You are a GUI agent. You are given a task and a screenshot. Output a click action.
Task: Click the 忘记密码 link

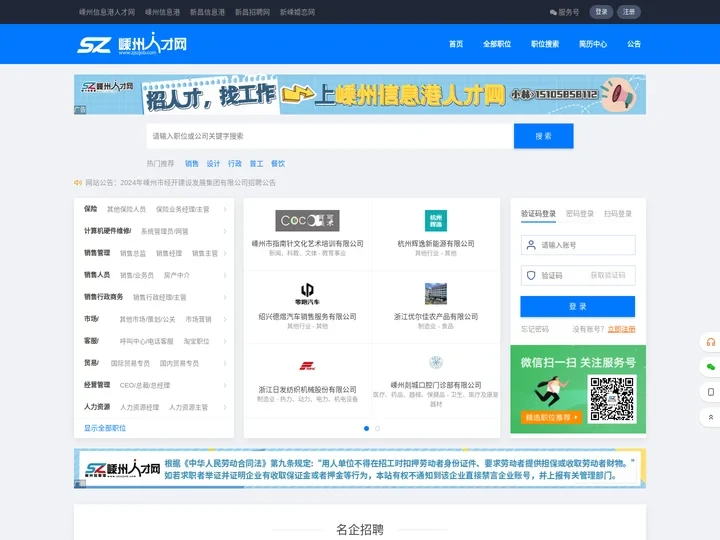tap(535, 329)
